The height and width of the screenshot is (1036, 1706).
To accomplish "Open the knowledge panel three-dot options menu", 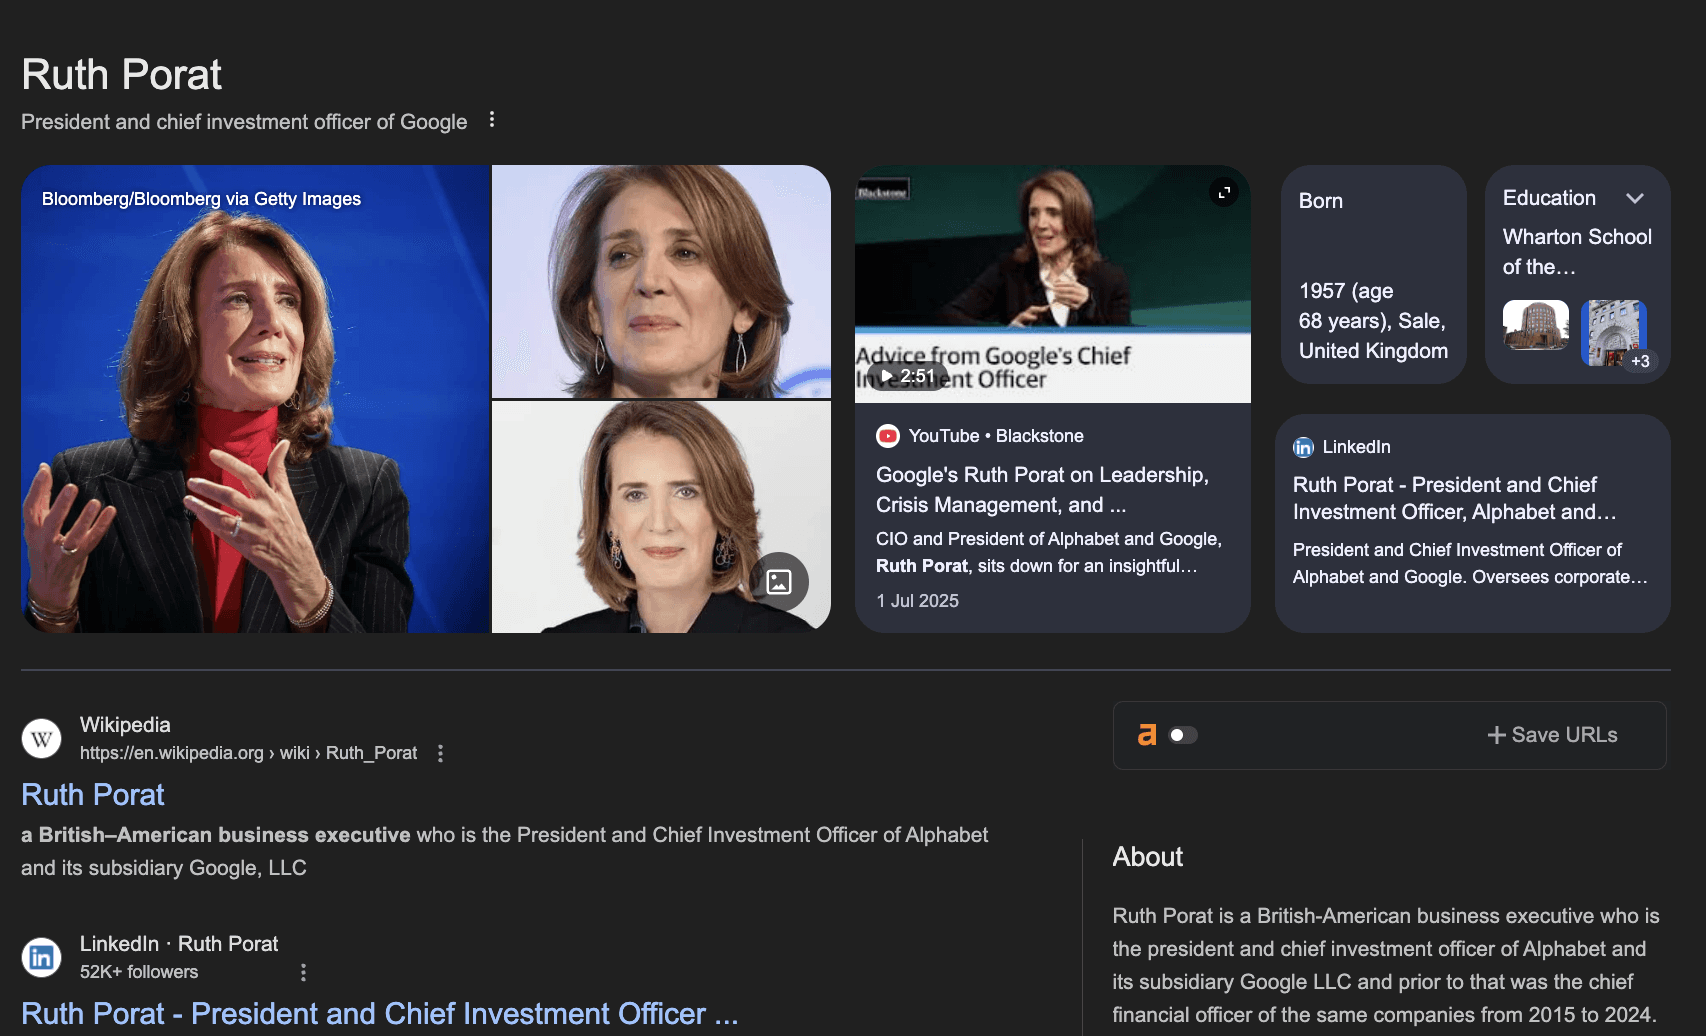I will 492,120.
